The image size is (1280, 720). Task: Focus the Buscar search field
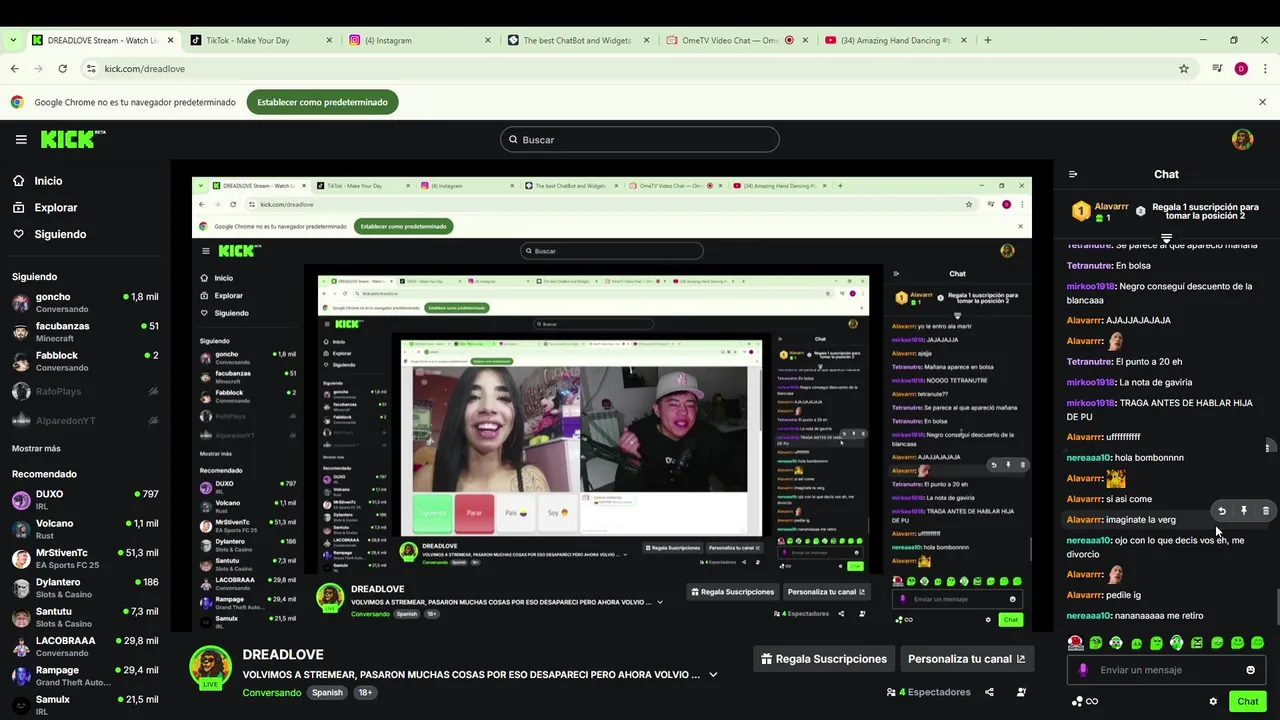[x=640, y=140]
